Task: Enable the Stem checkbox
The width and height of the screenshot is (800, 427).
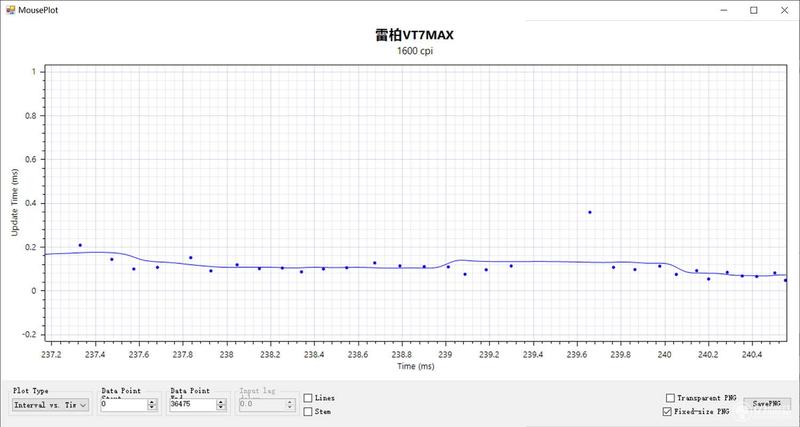Action: point(308,412)
